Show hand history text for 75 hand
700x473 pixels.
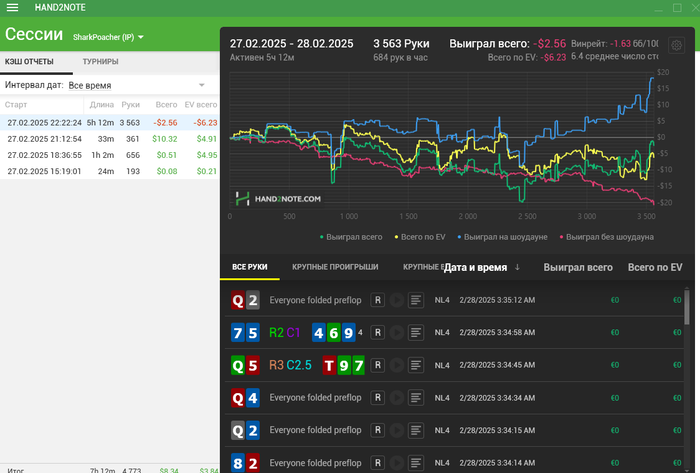point(416,333)
